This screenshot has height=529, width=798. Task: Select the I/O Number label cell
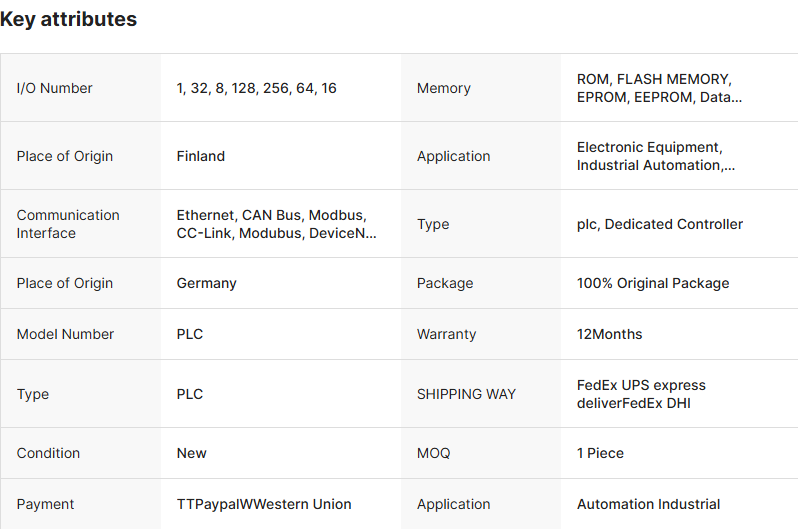point(55,88)
